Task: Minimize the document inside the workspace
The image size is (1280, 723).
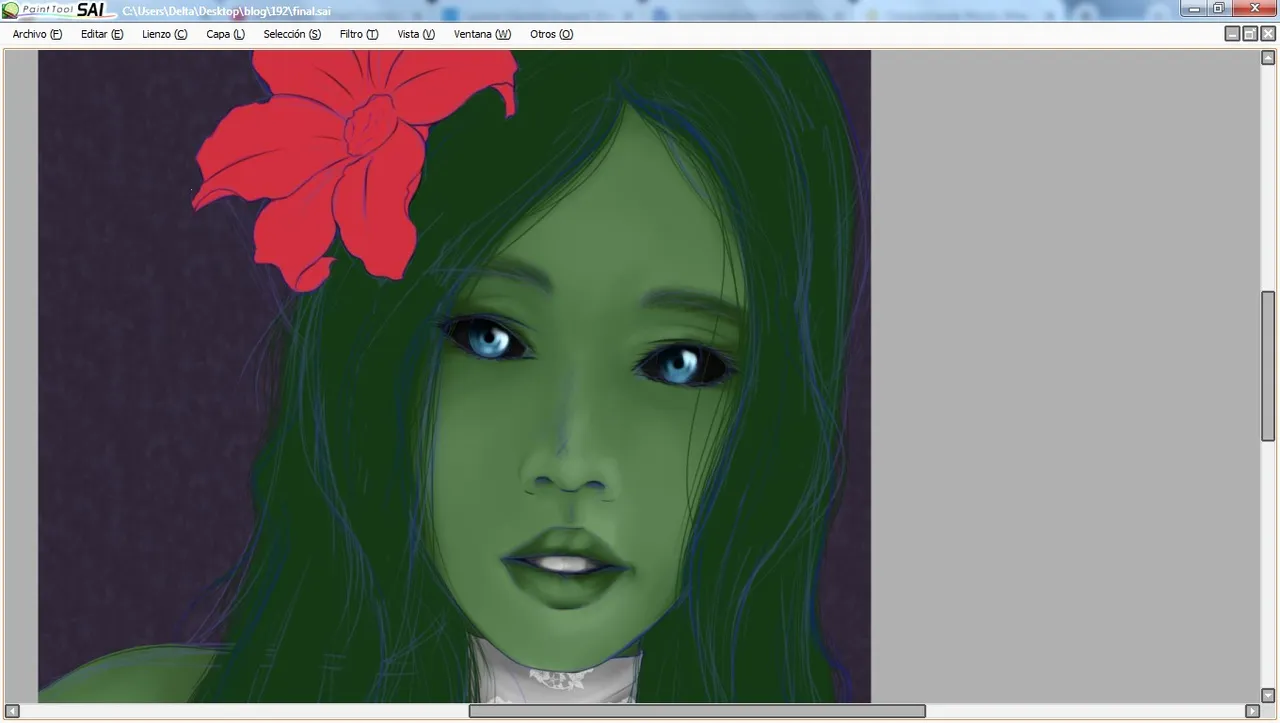Action: coord(1232,34)
